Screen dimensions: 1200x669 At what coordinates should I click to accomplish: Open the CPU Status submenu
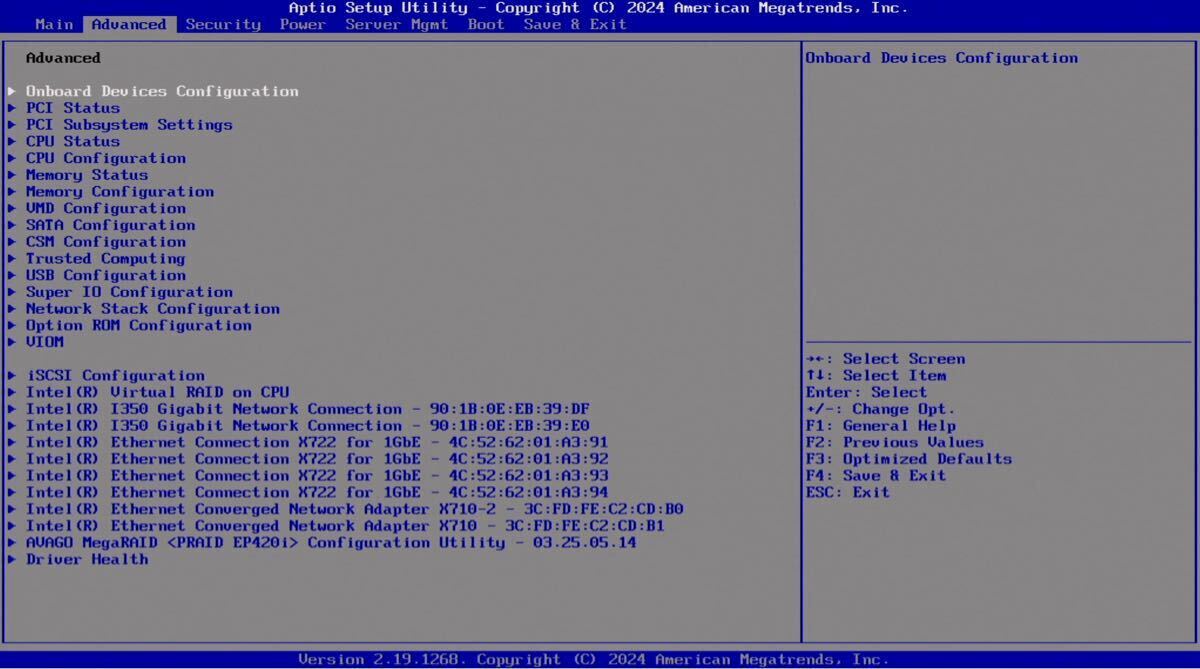click(x=73, y=141)
